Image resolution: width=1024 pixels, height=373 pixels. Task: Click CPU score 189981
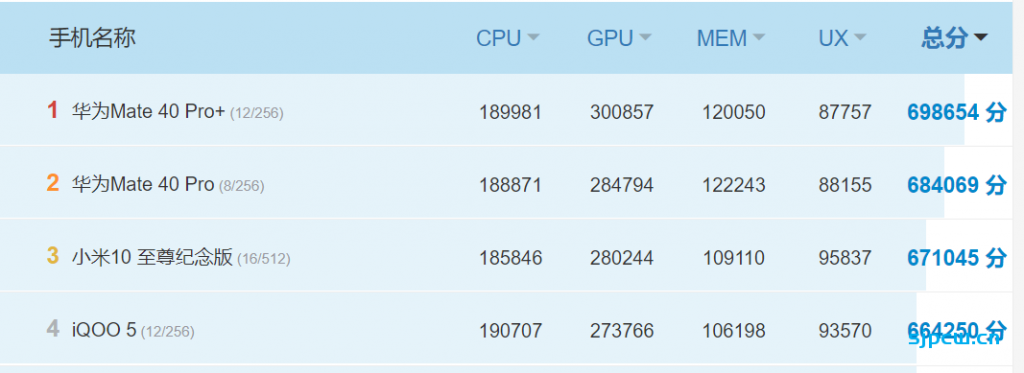pyautogui.click(x=511, y=112)
